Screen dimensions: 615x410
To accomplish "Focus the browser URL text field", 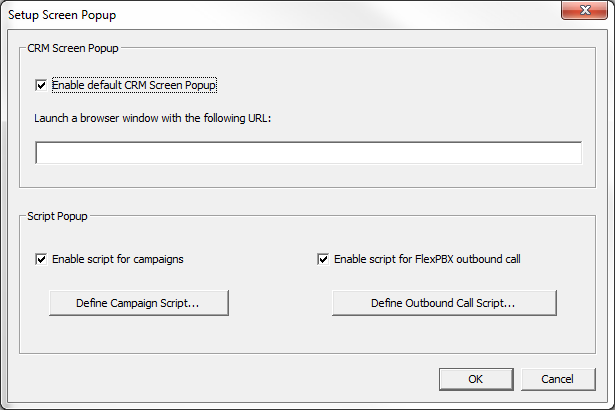I will pos(308,153).
